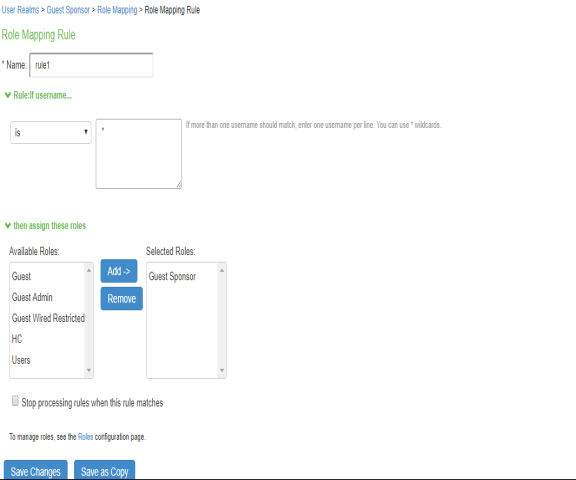Open the 'is' condition dropdown
This screenshot has width=576, height=480.
pyautogui.click(x=51, y=133)
